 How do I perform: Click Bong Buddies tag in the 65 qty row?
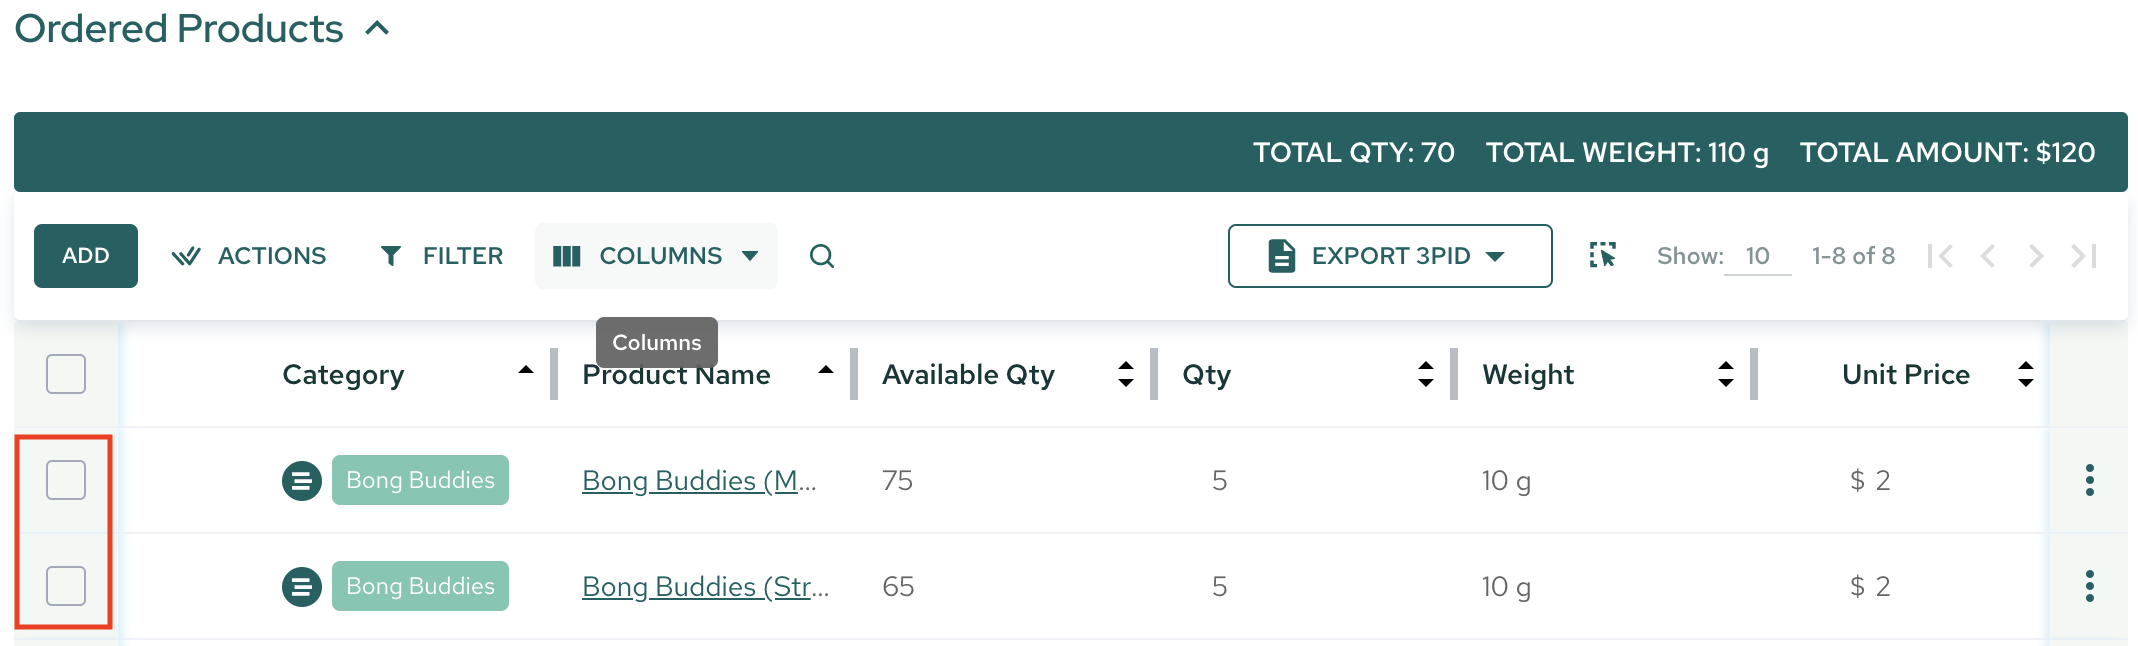pyautogui.click(x=420, y=586)
